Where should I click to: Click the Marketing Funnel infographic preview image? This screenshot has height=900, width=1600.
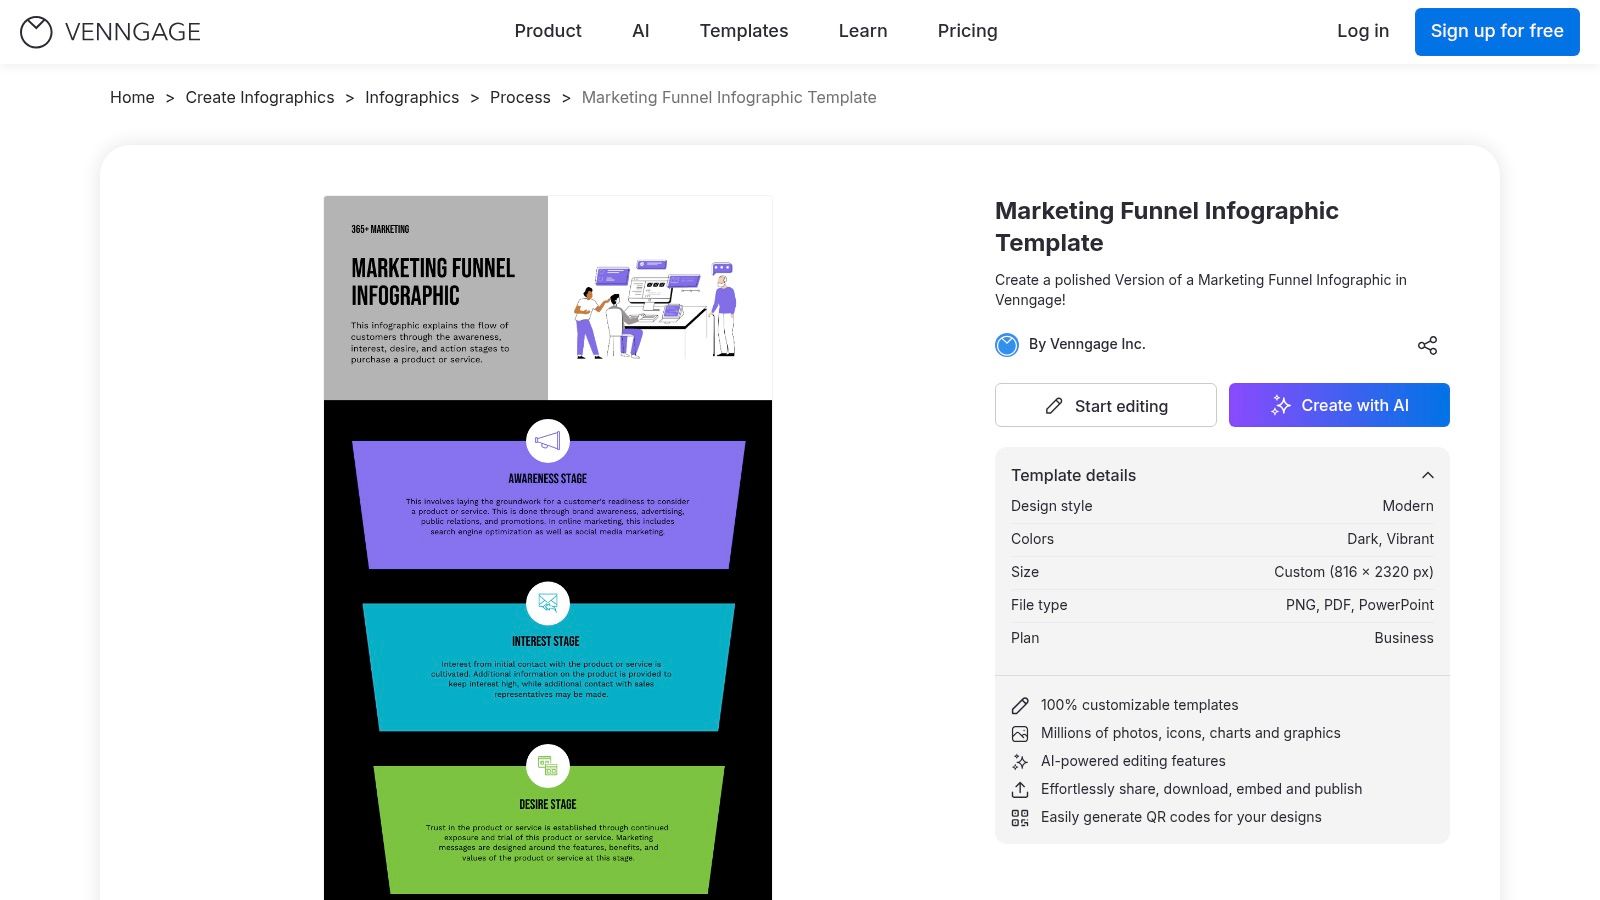[547, 550]
